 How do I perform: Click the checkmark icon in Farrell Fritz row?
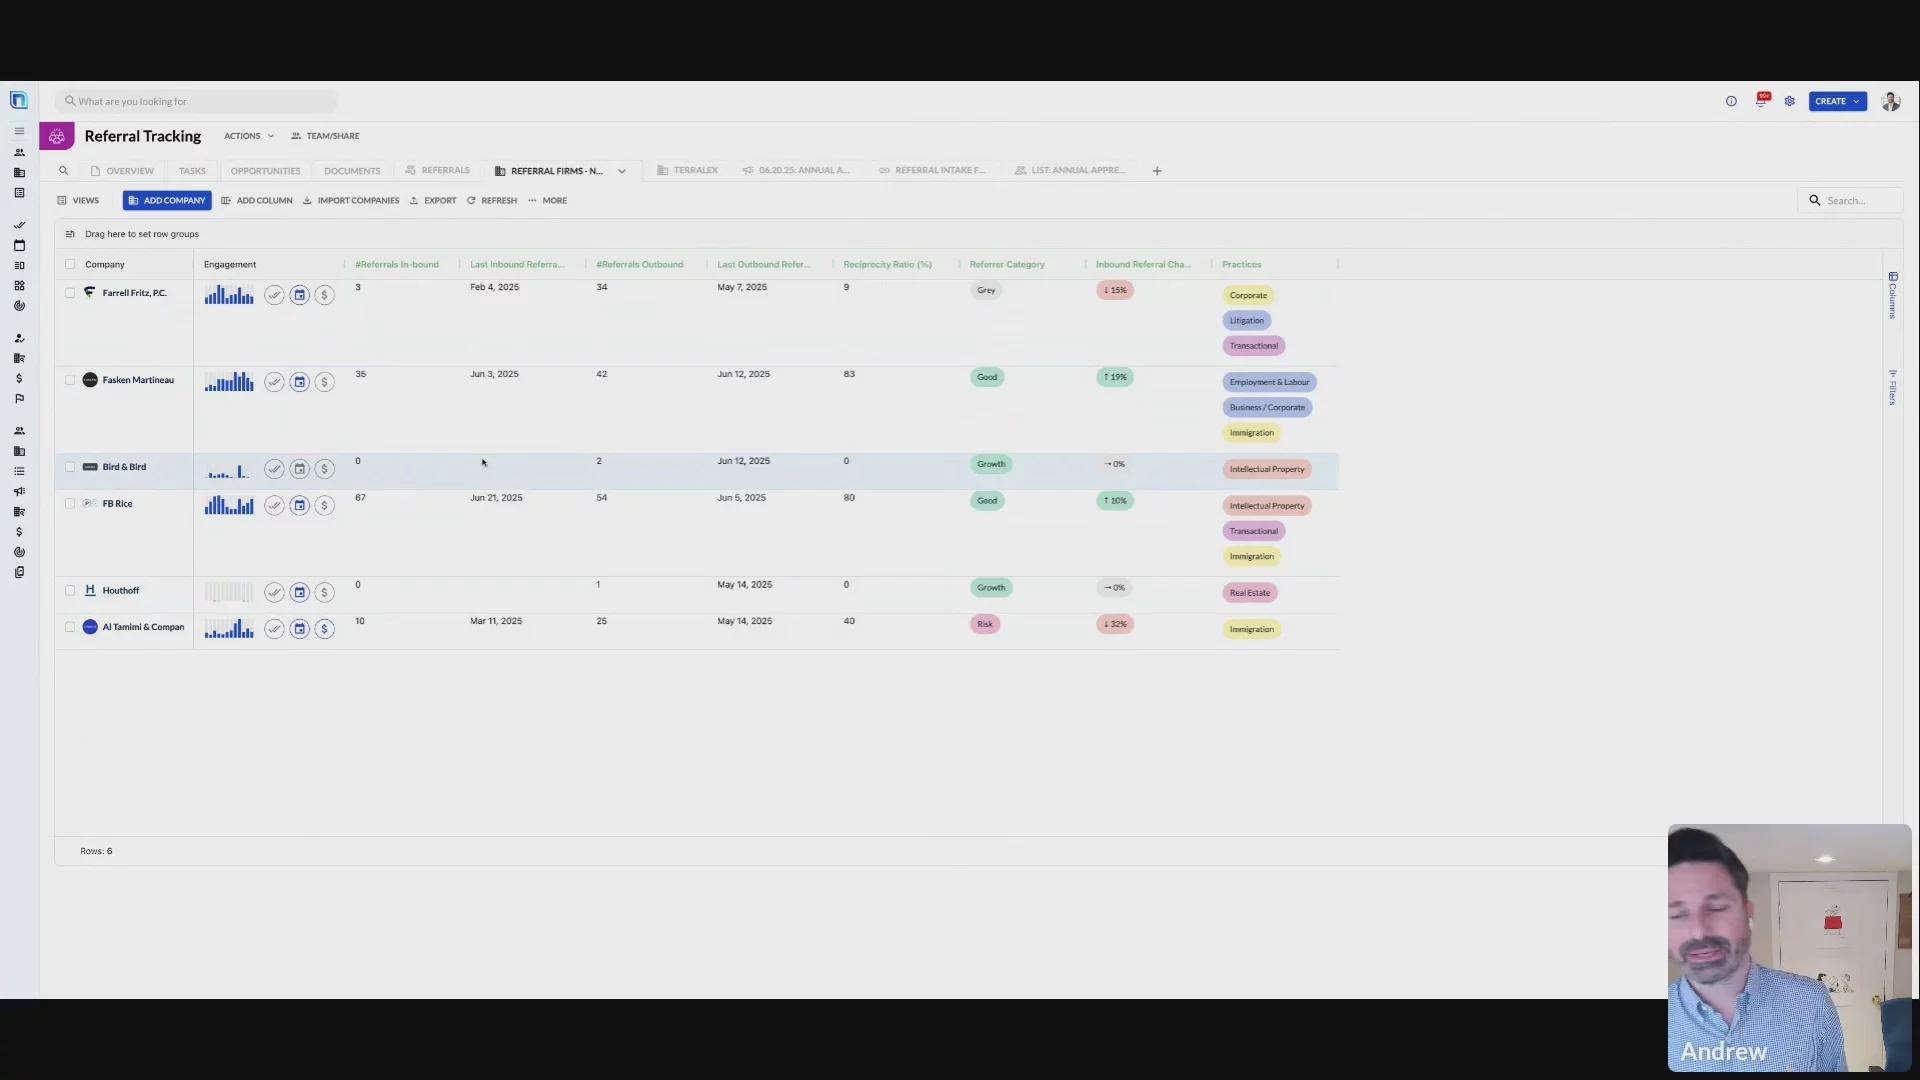point(274,295)
